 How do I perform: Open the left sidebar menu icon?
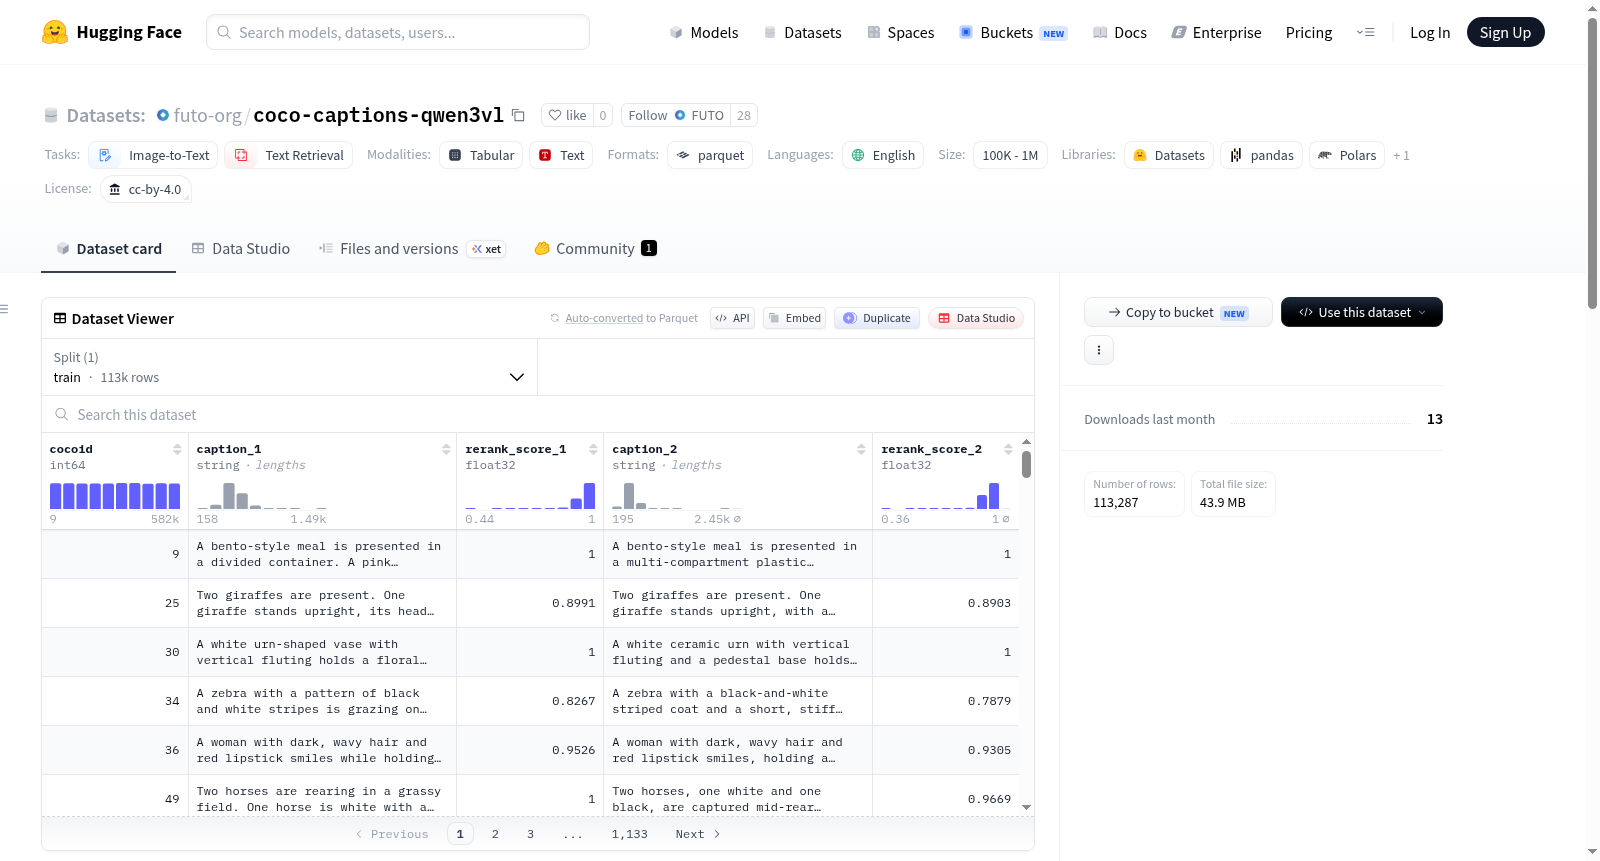pyautogui.click(x=4, y=309)
